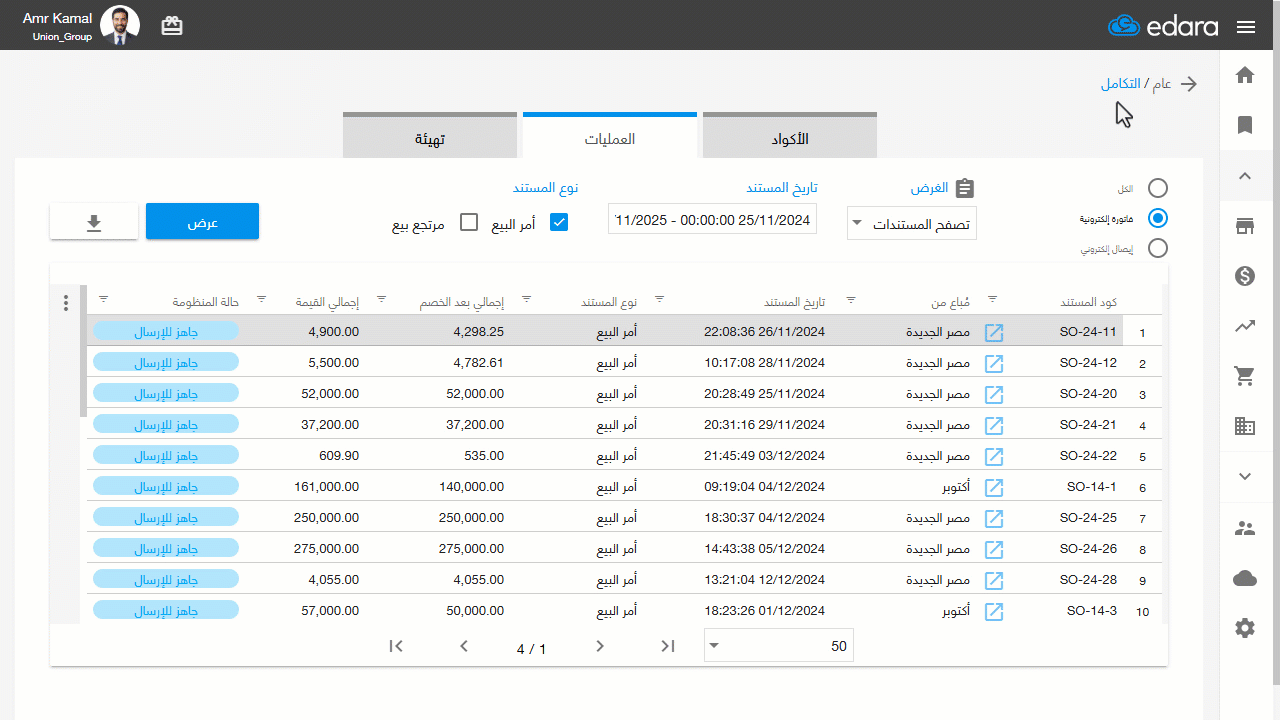
Task: Open document link icon for SO-24-28
Action: pyautogui.click(x=994, y=581)
